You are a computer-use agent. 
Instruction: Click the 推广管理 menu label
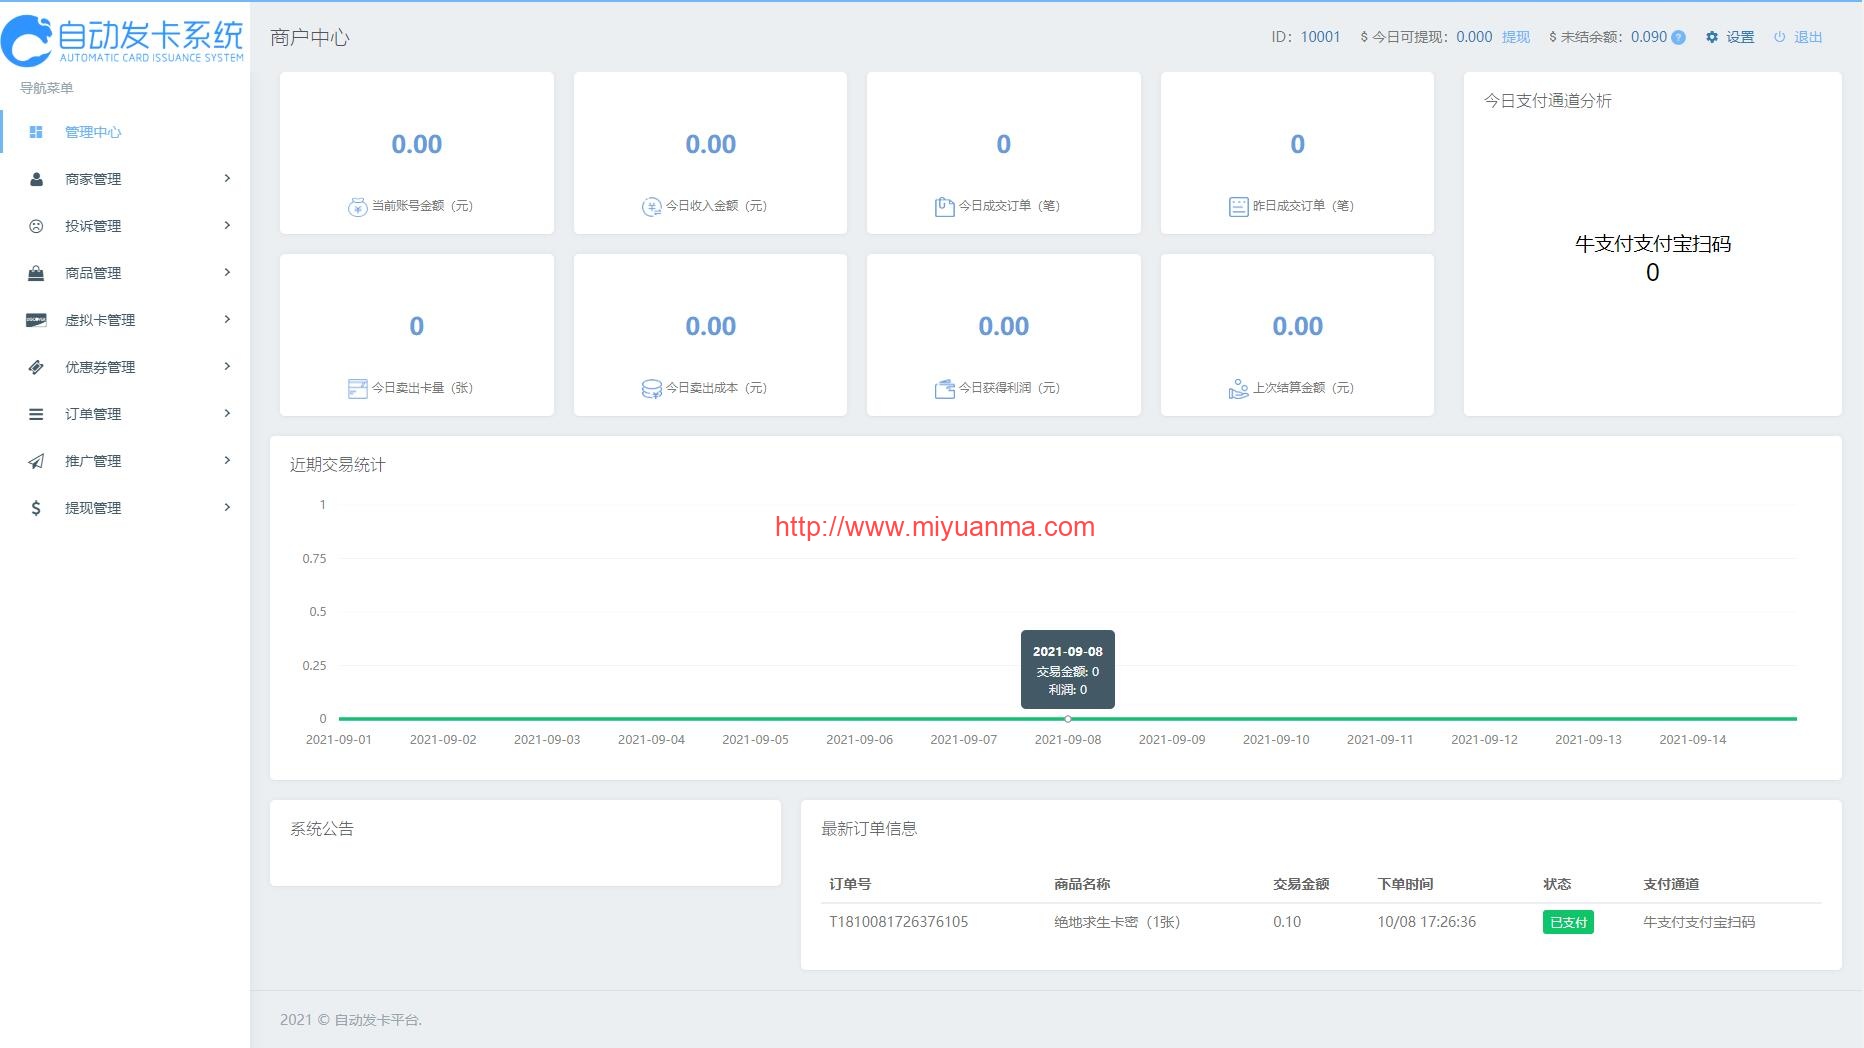point(93,461)
